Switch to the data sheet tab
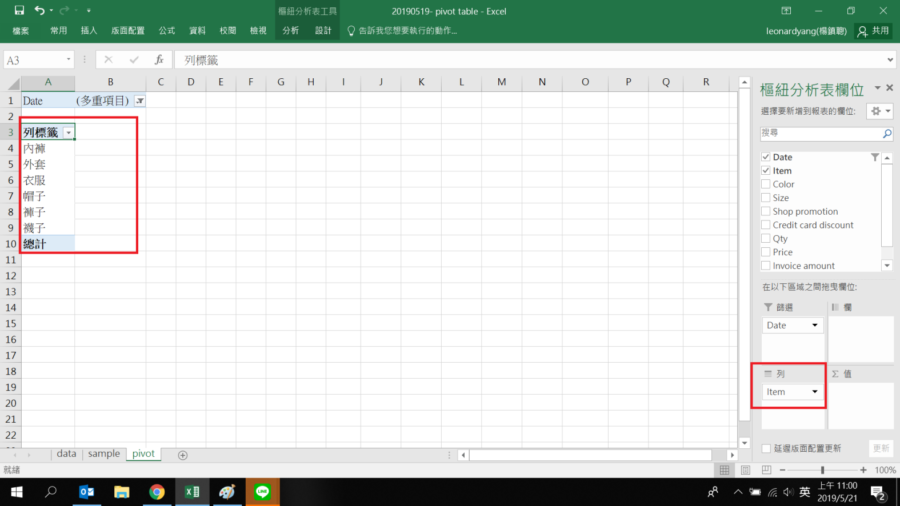900x506 pixels. (x=66, y=454)
